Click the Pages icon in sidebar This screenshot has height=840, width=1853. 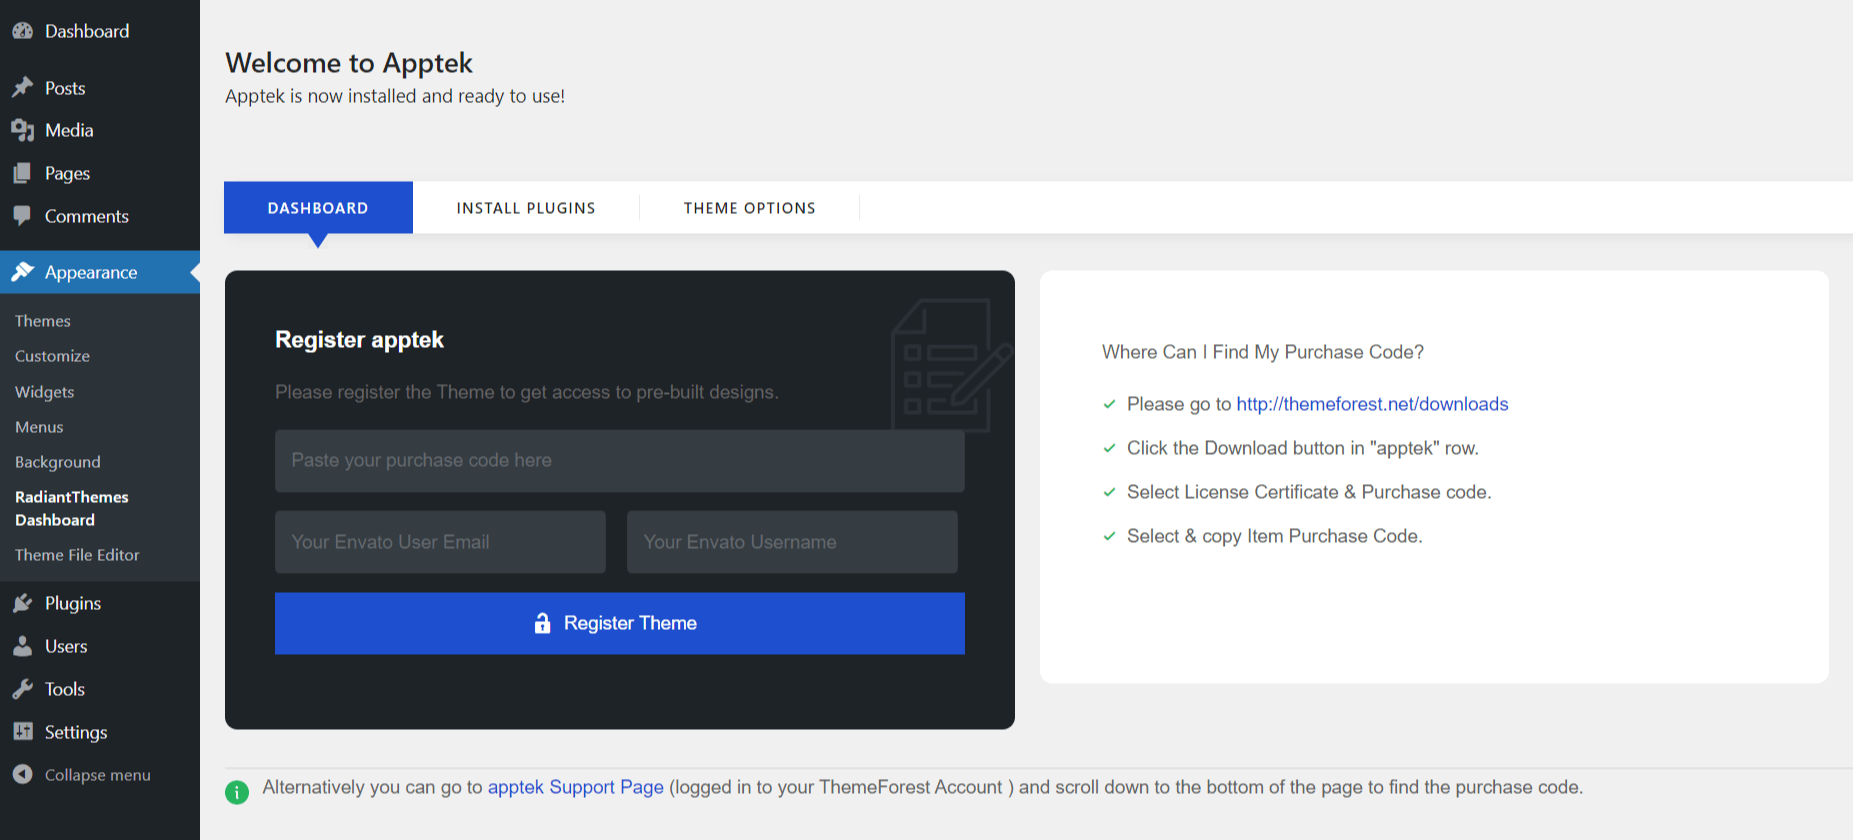pos(22,173)
